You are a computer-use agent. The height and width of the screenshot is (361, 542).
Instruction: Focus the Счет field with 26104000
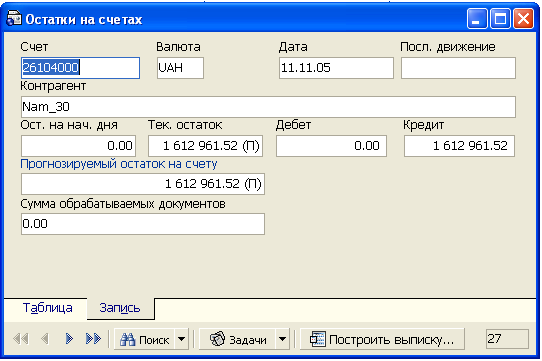[x=80, y=68]
